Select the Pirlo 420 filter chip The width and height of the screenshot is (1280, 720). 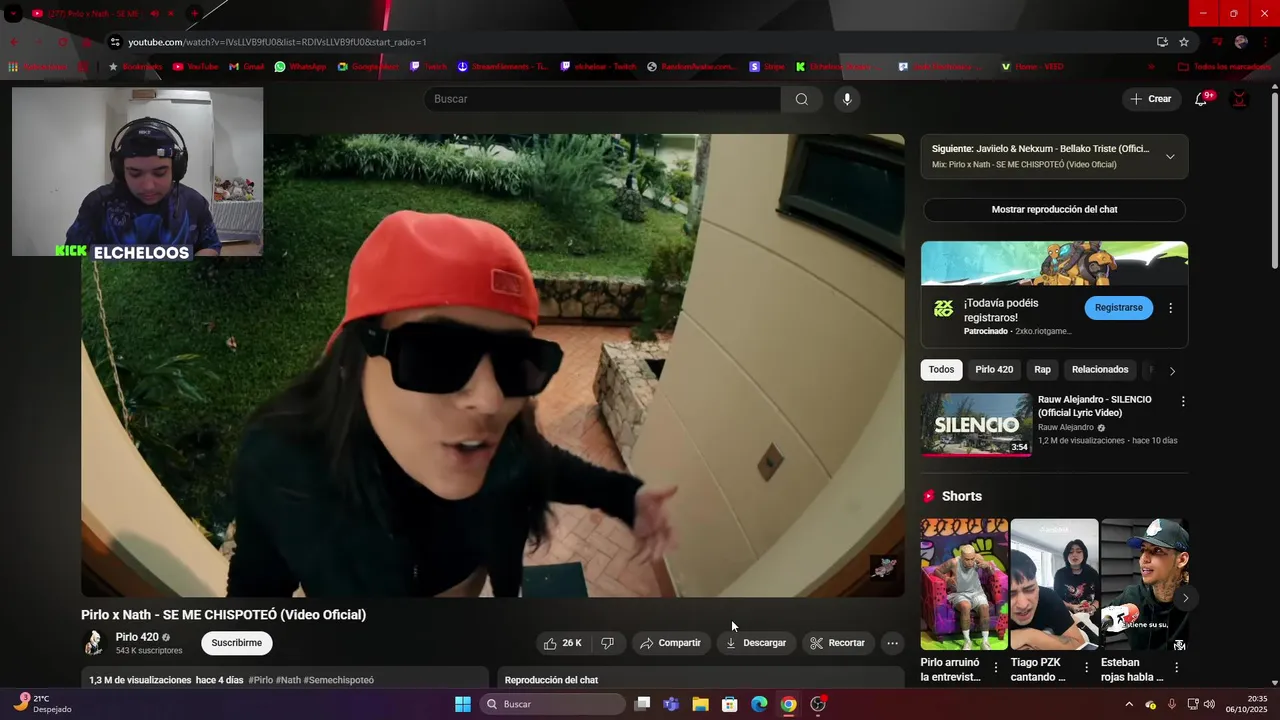(994, 370)
